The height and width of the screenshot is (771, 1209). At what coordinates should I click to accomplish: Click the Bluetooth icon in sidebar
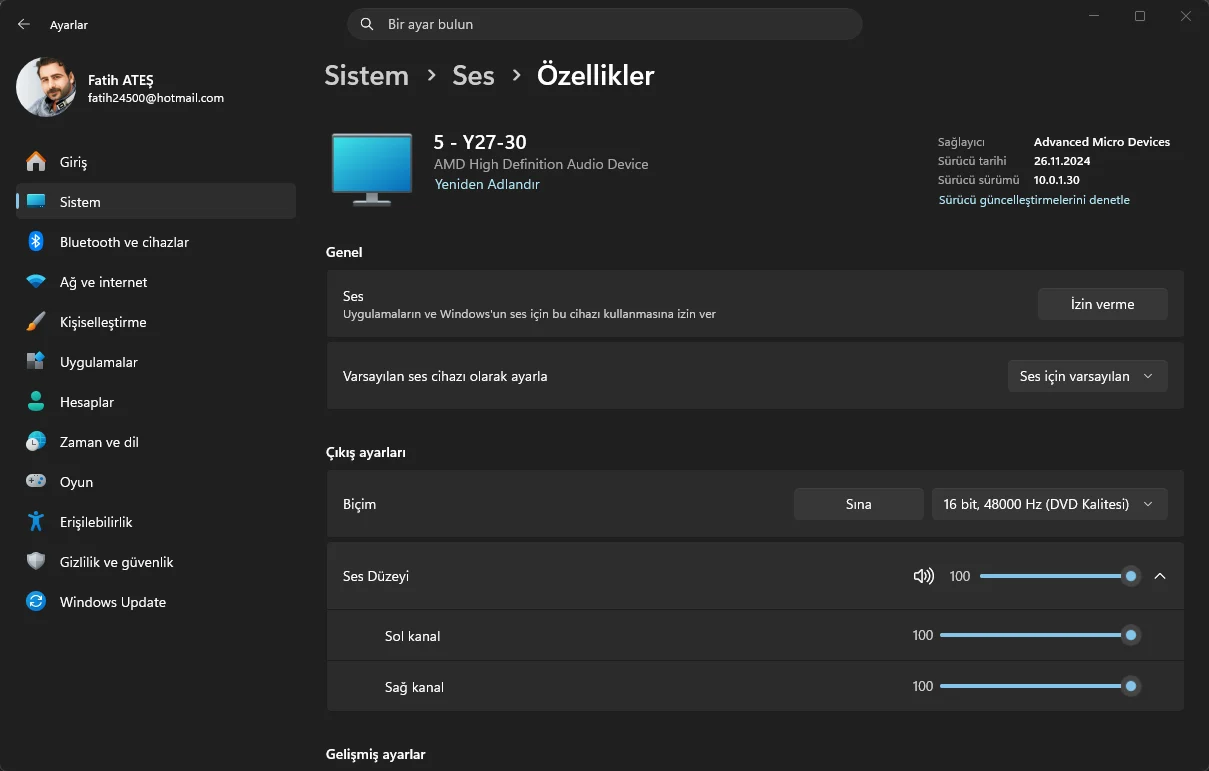36,242
